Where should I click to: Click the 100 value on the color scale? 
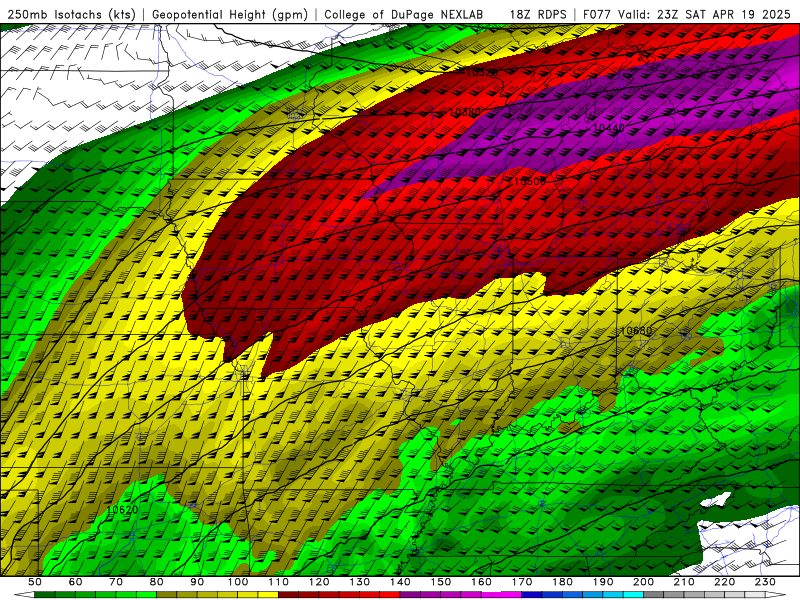pos(238,582)
